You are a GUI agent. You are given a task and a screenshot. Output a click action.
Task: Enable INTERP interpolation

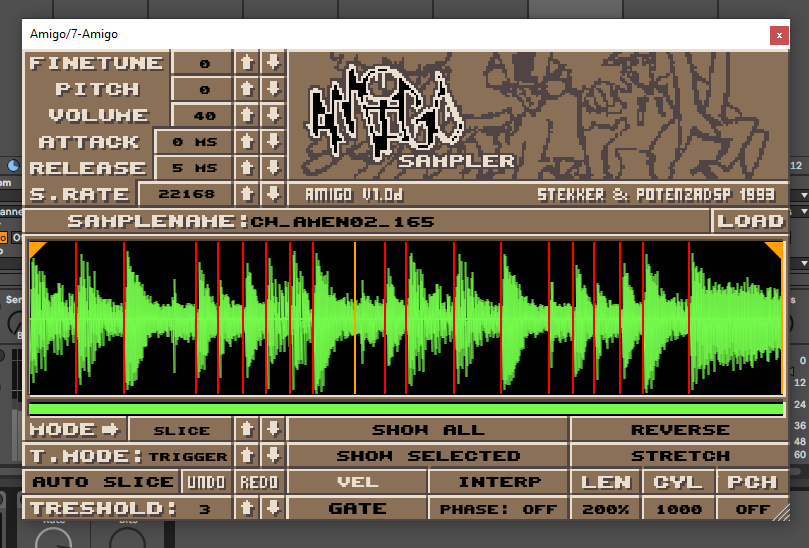[x=499, y=482]
